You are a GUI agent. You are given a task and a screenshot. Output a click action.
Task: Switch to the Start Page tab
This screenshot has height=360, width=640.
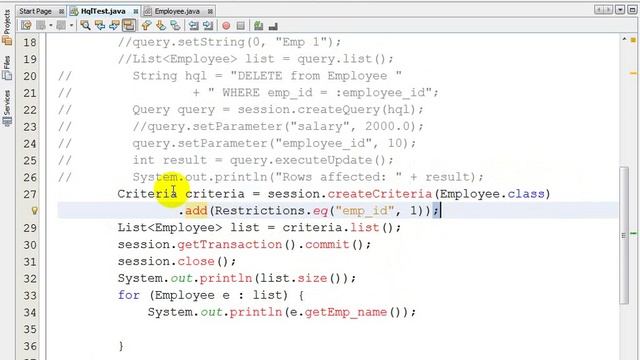[x=35, y=11]
